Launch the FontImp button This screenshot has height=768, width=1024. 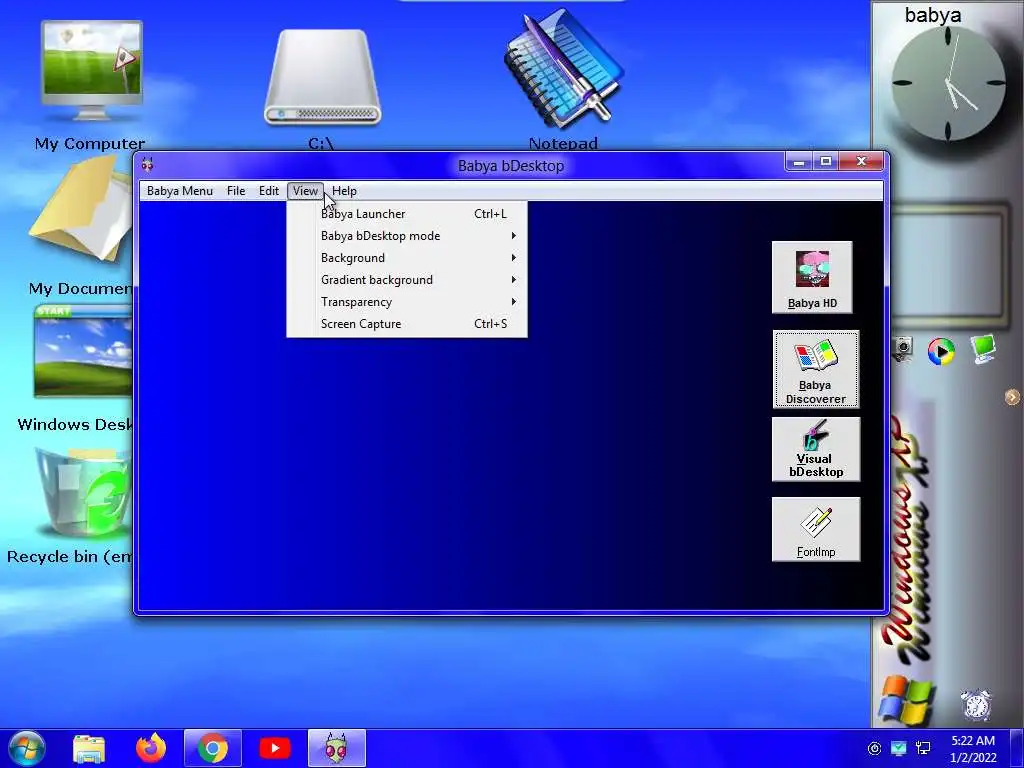[x=816, y=529]
